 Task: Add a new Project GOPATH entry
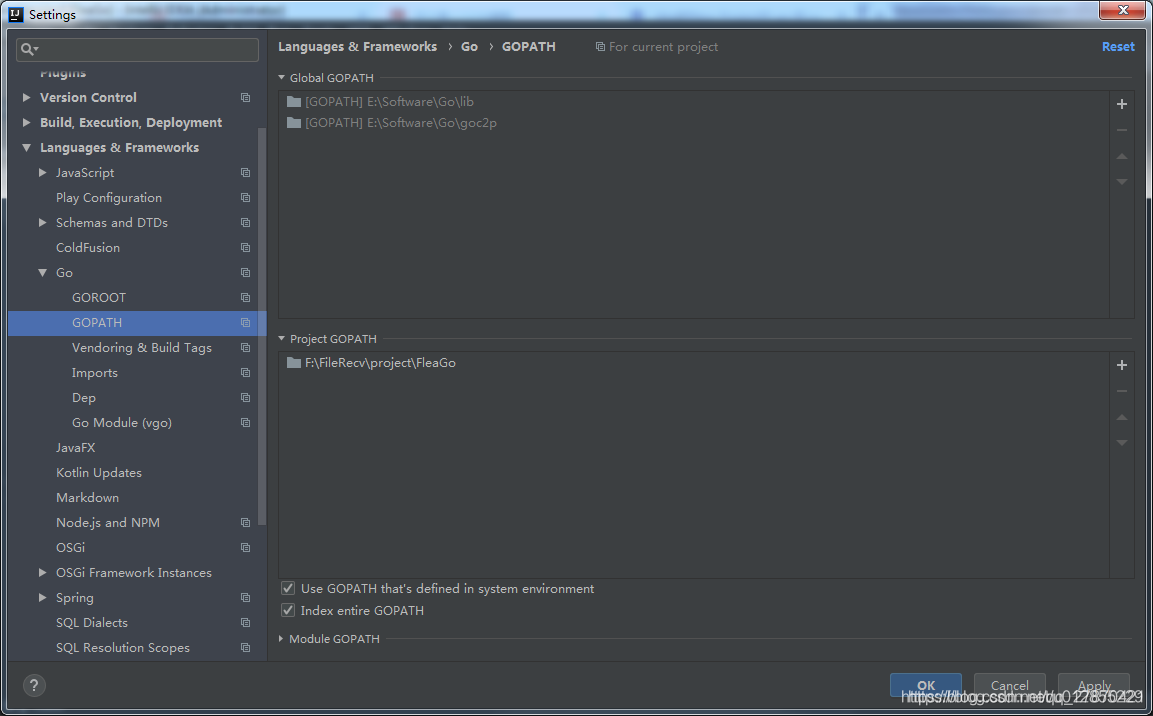click(1121, 365)
